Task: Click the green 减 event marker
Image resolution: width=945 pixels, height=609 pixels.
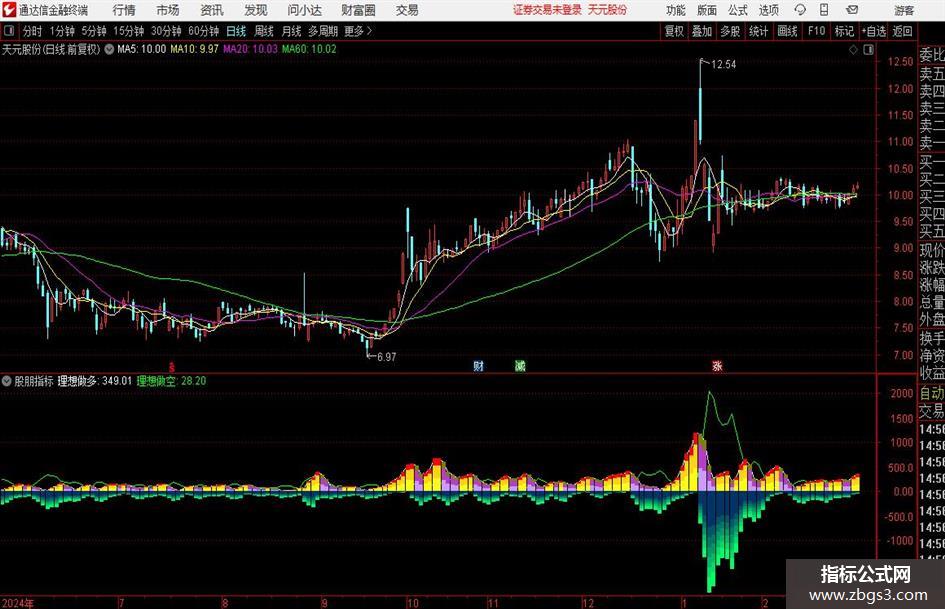Action: click(x=520, y=365)
